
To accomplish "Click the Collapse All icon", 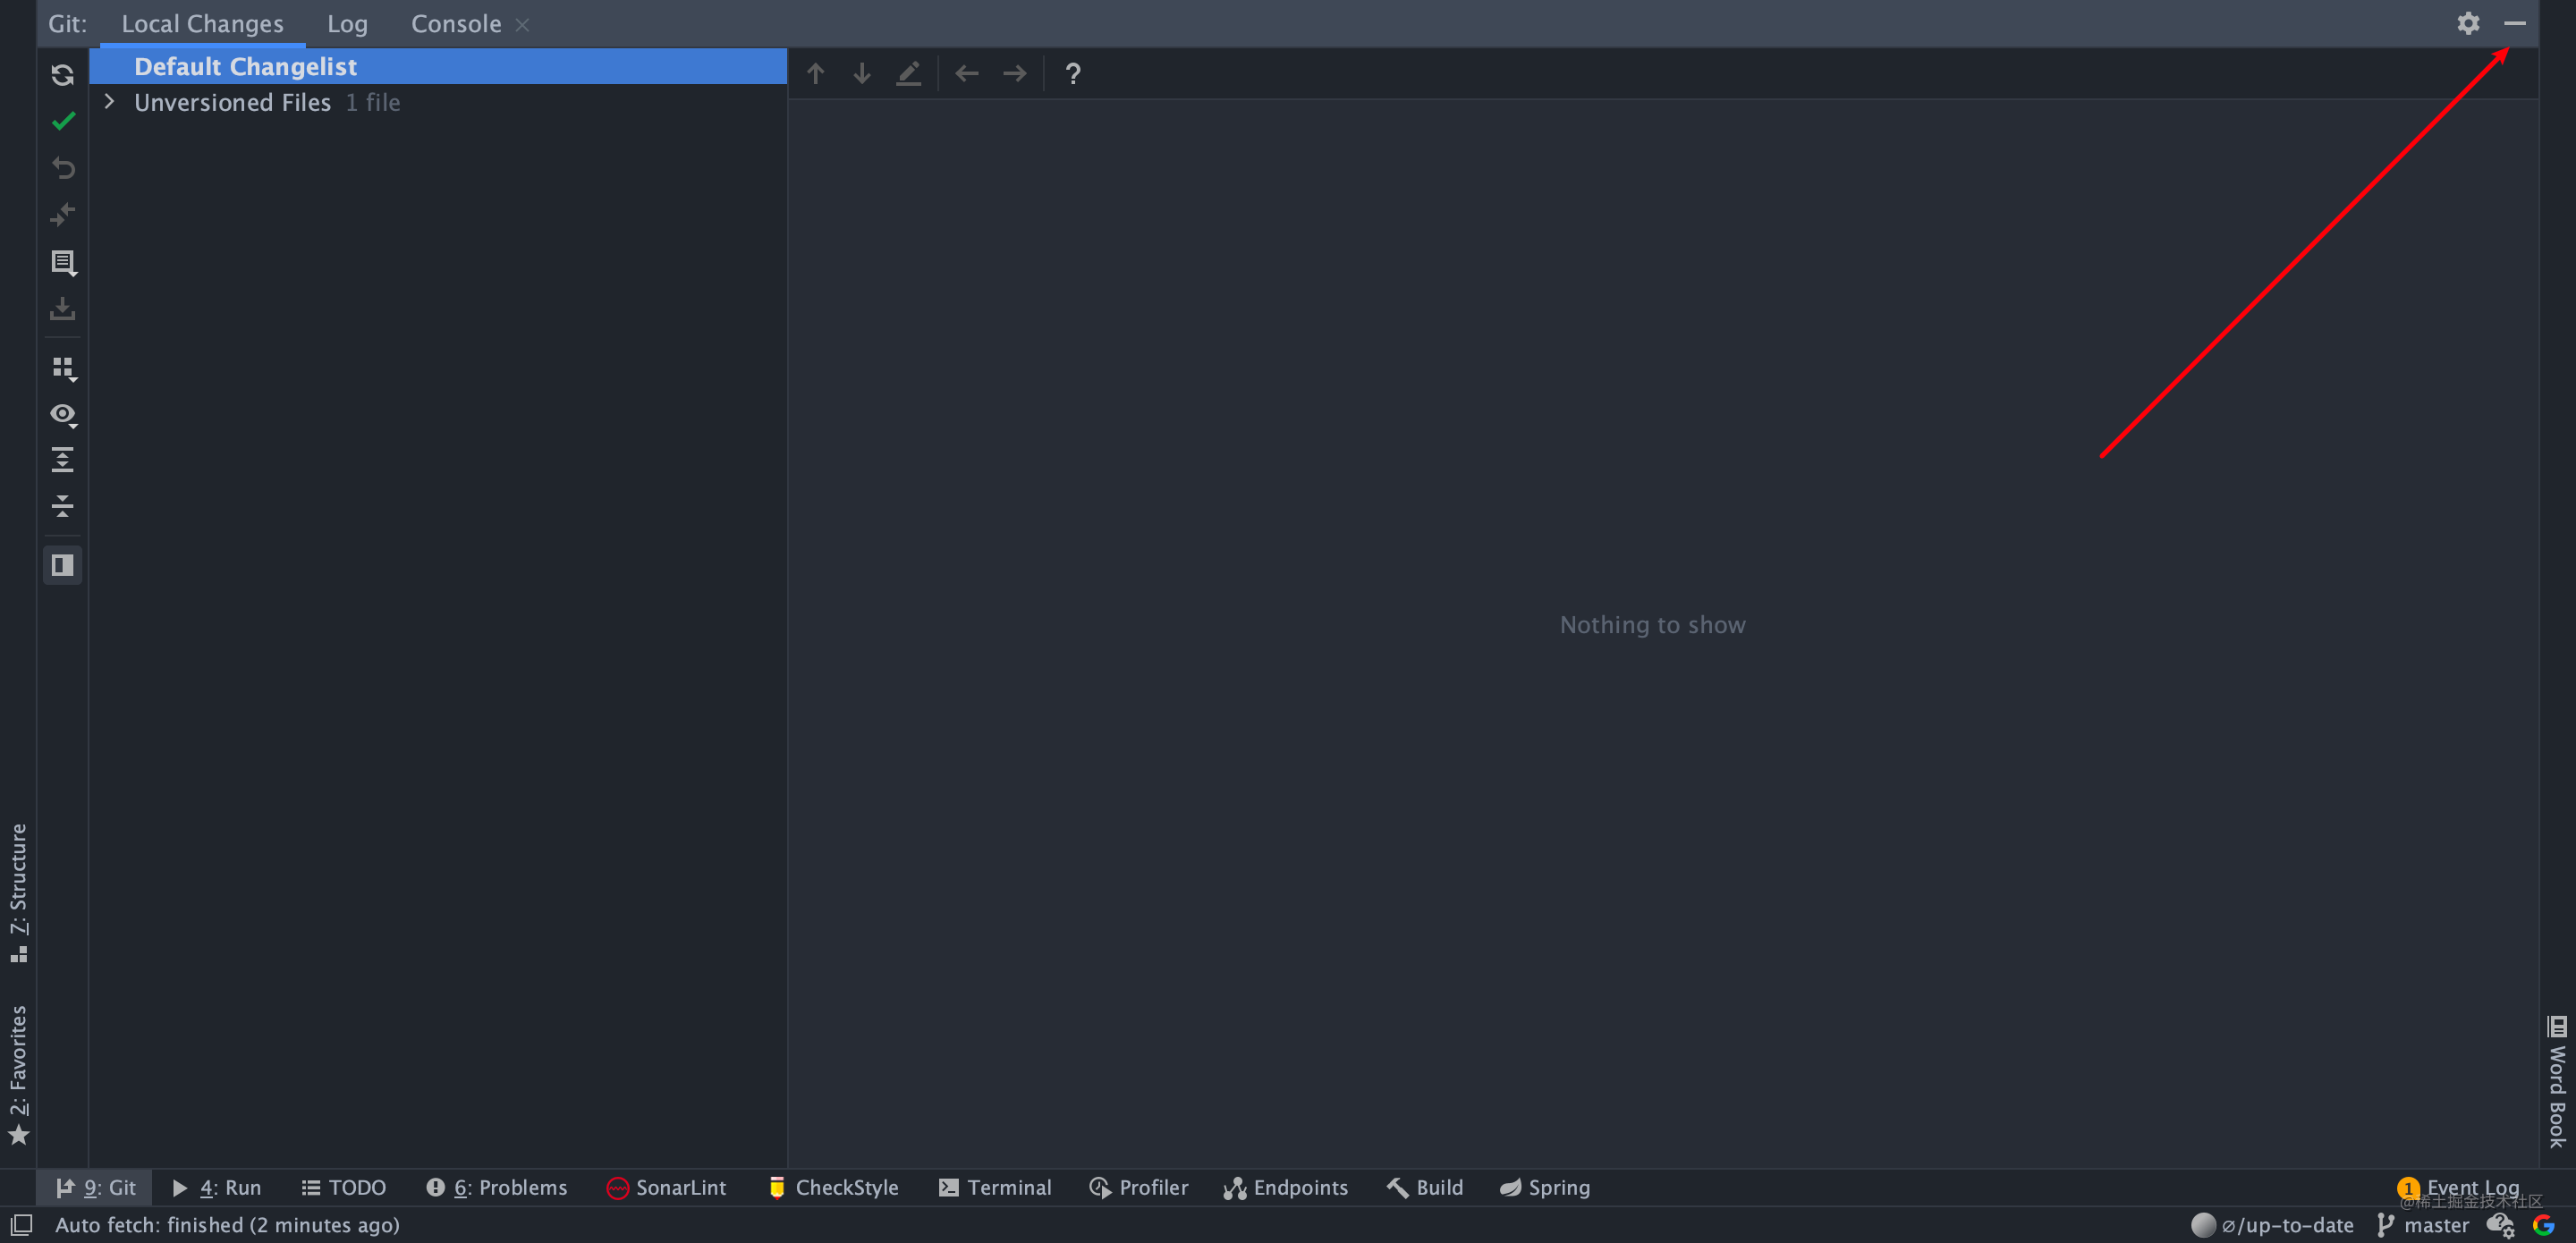I will coord(63,506).
